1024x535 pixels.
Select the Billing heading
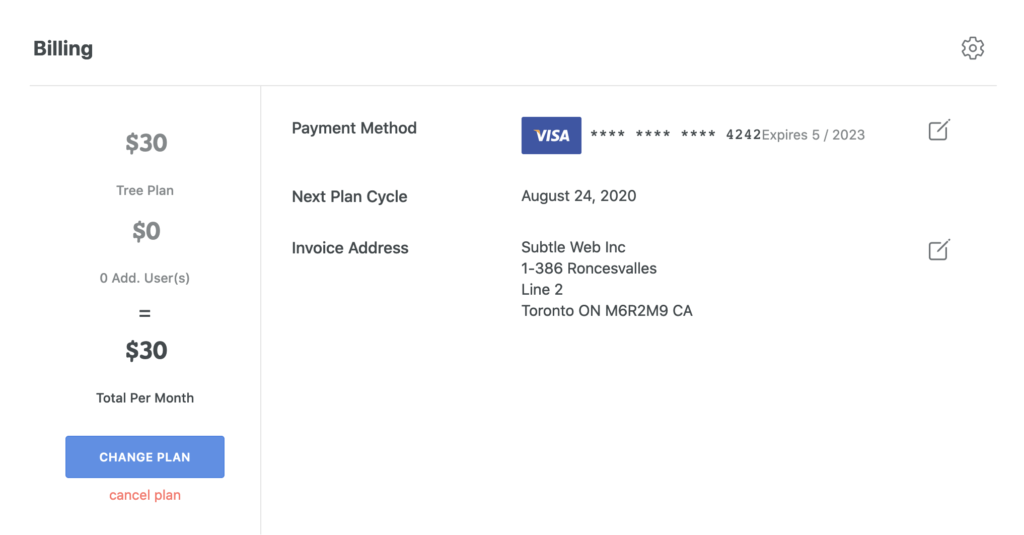pos(63,48)
